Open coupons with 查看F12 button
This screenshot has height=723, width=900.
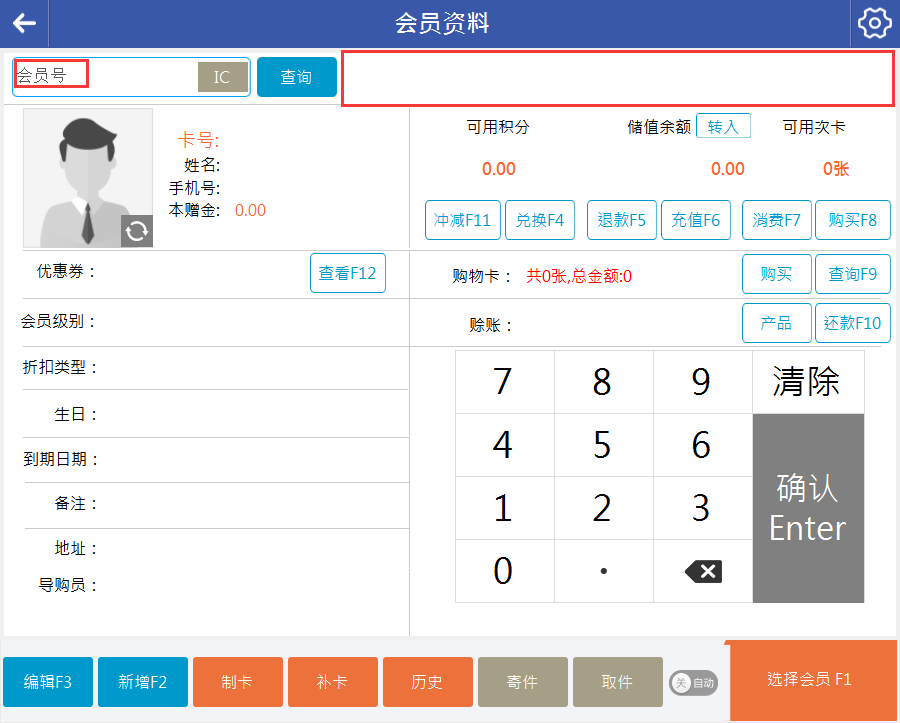(x=348, y=273)
